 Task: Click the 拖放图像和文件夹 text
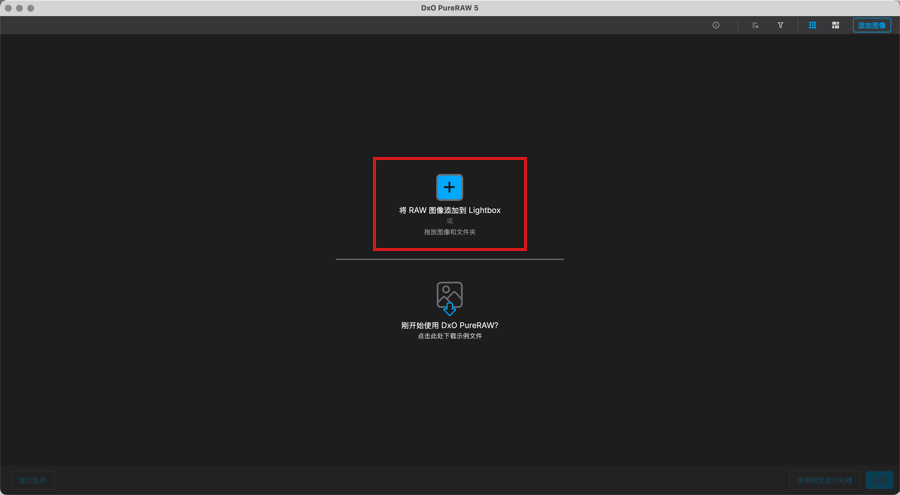(450, 232)
